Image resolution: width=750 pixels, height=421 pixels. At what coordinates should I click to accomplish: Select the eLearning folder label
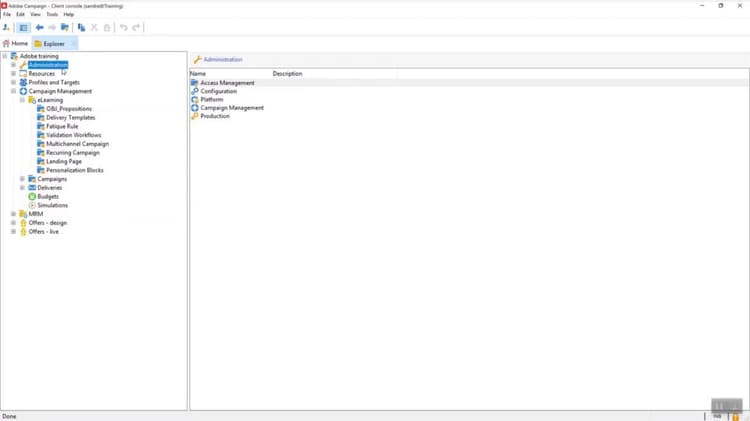(x=50, y=100)
